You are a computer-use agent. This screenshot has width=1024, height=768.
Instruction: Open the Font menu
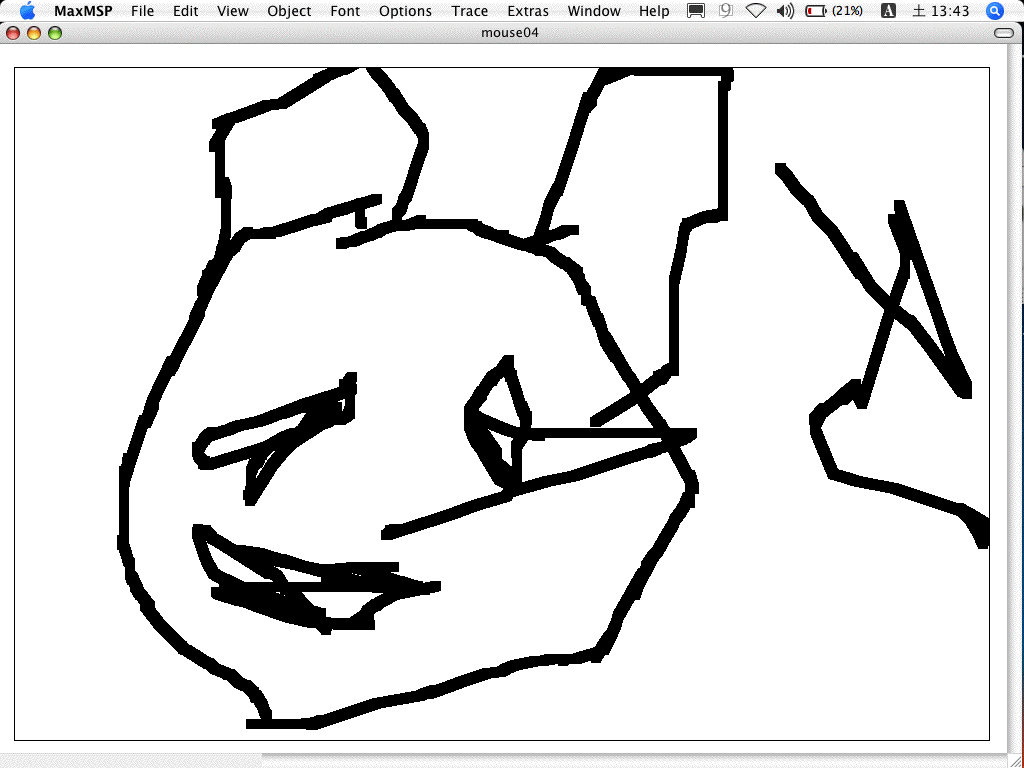point(345,11)
